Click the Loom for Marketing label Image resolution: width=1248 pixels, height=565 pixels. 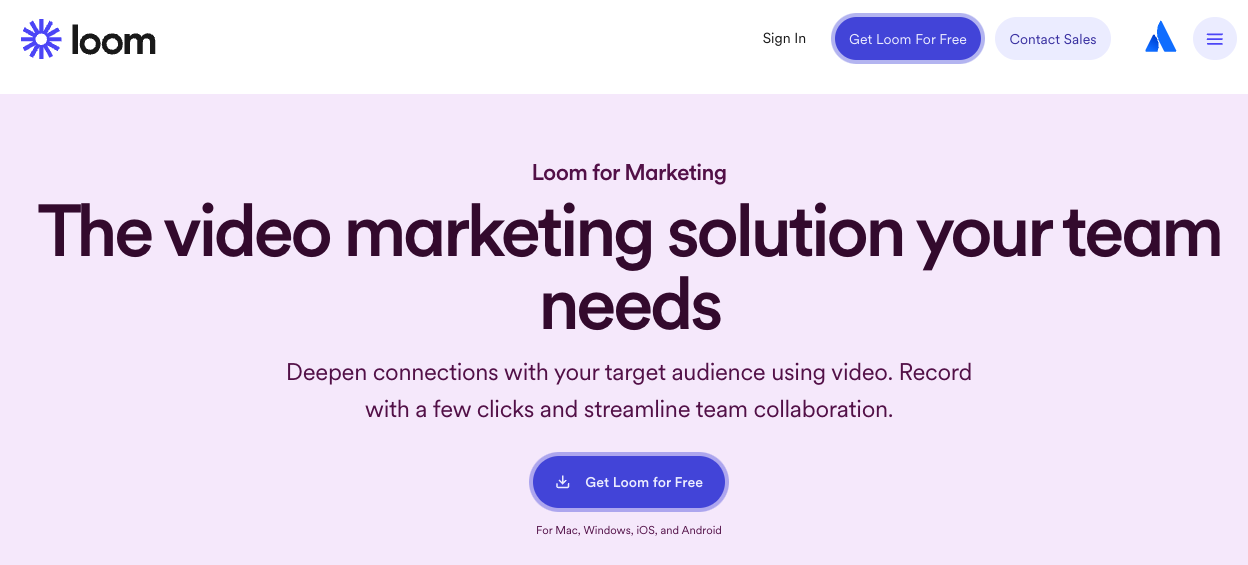pos(629,173)
